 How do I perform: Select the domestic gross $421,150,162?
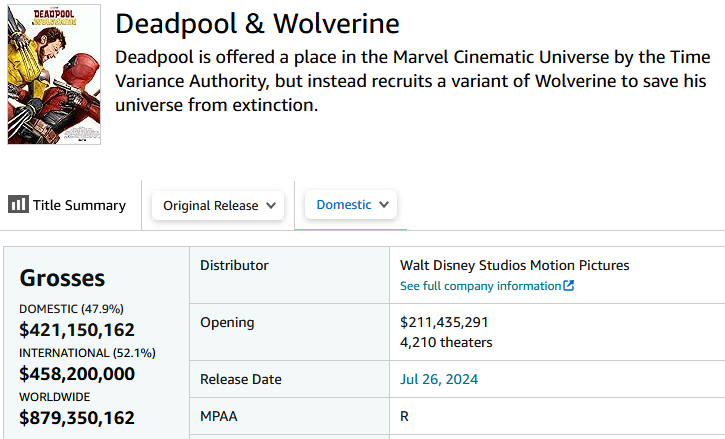(77, 330)
